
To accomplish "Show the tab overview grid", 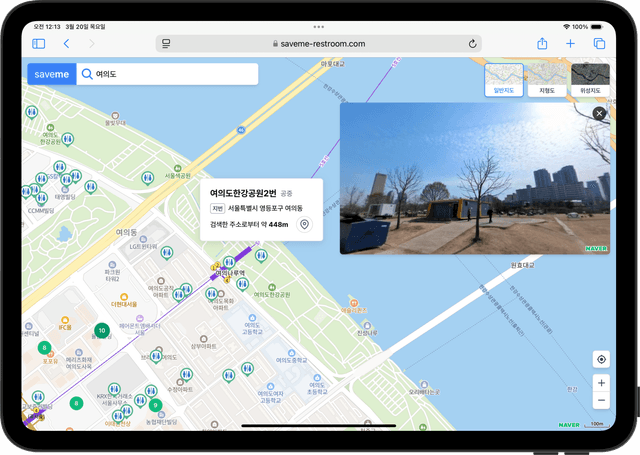I will (599, 44).
